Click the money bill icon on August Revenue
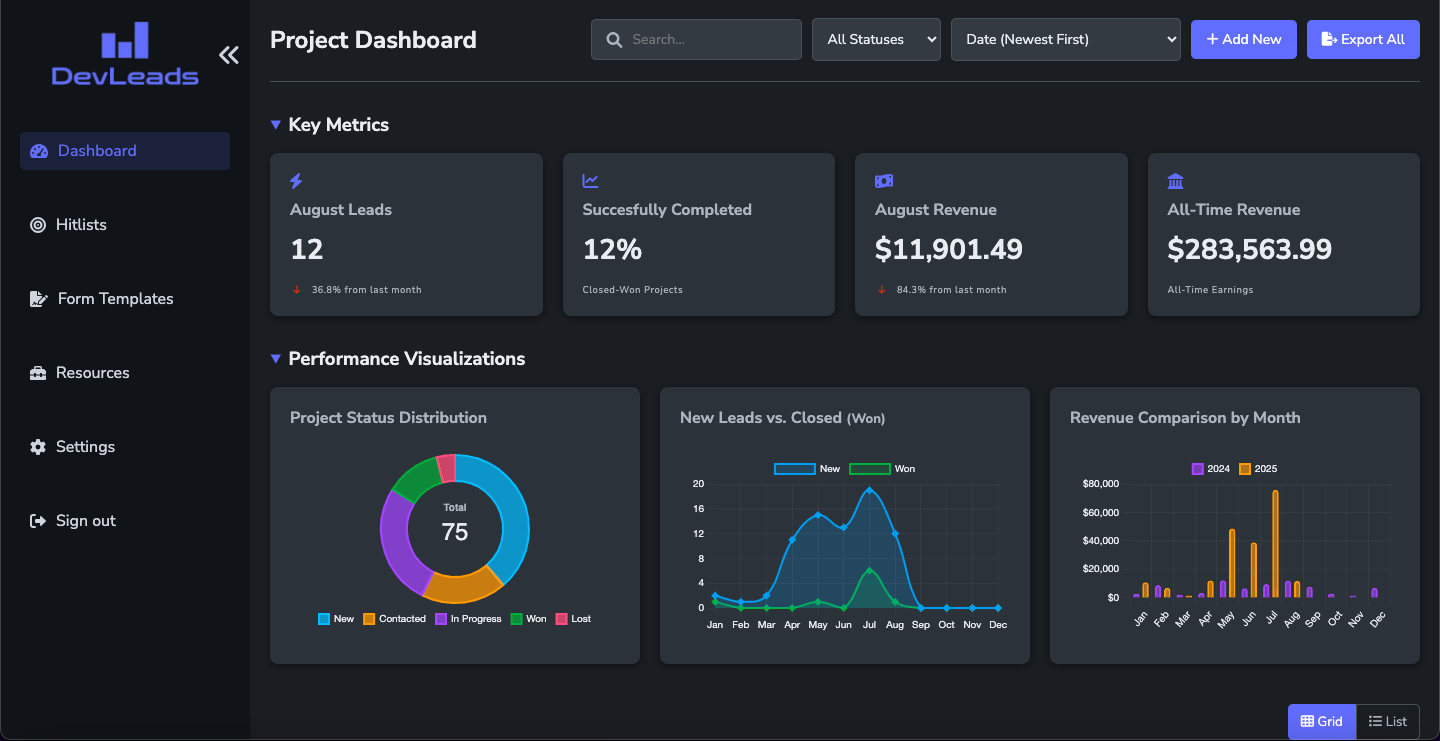The width and height of the screenshot is (1440, 741). pos(884,181)
